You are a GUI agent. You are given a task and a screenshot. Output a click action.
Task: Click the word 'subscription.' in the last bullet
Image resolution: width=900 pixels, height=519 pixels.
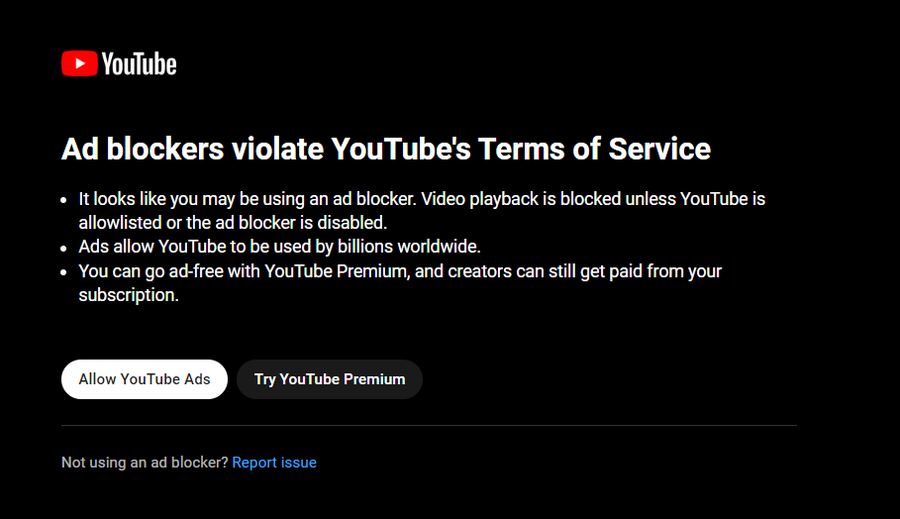(x=128, y=294)
